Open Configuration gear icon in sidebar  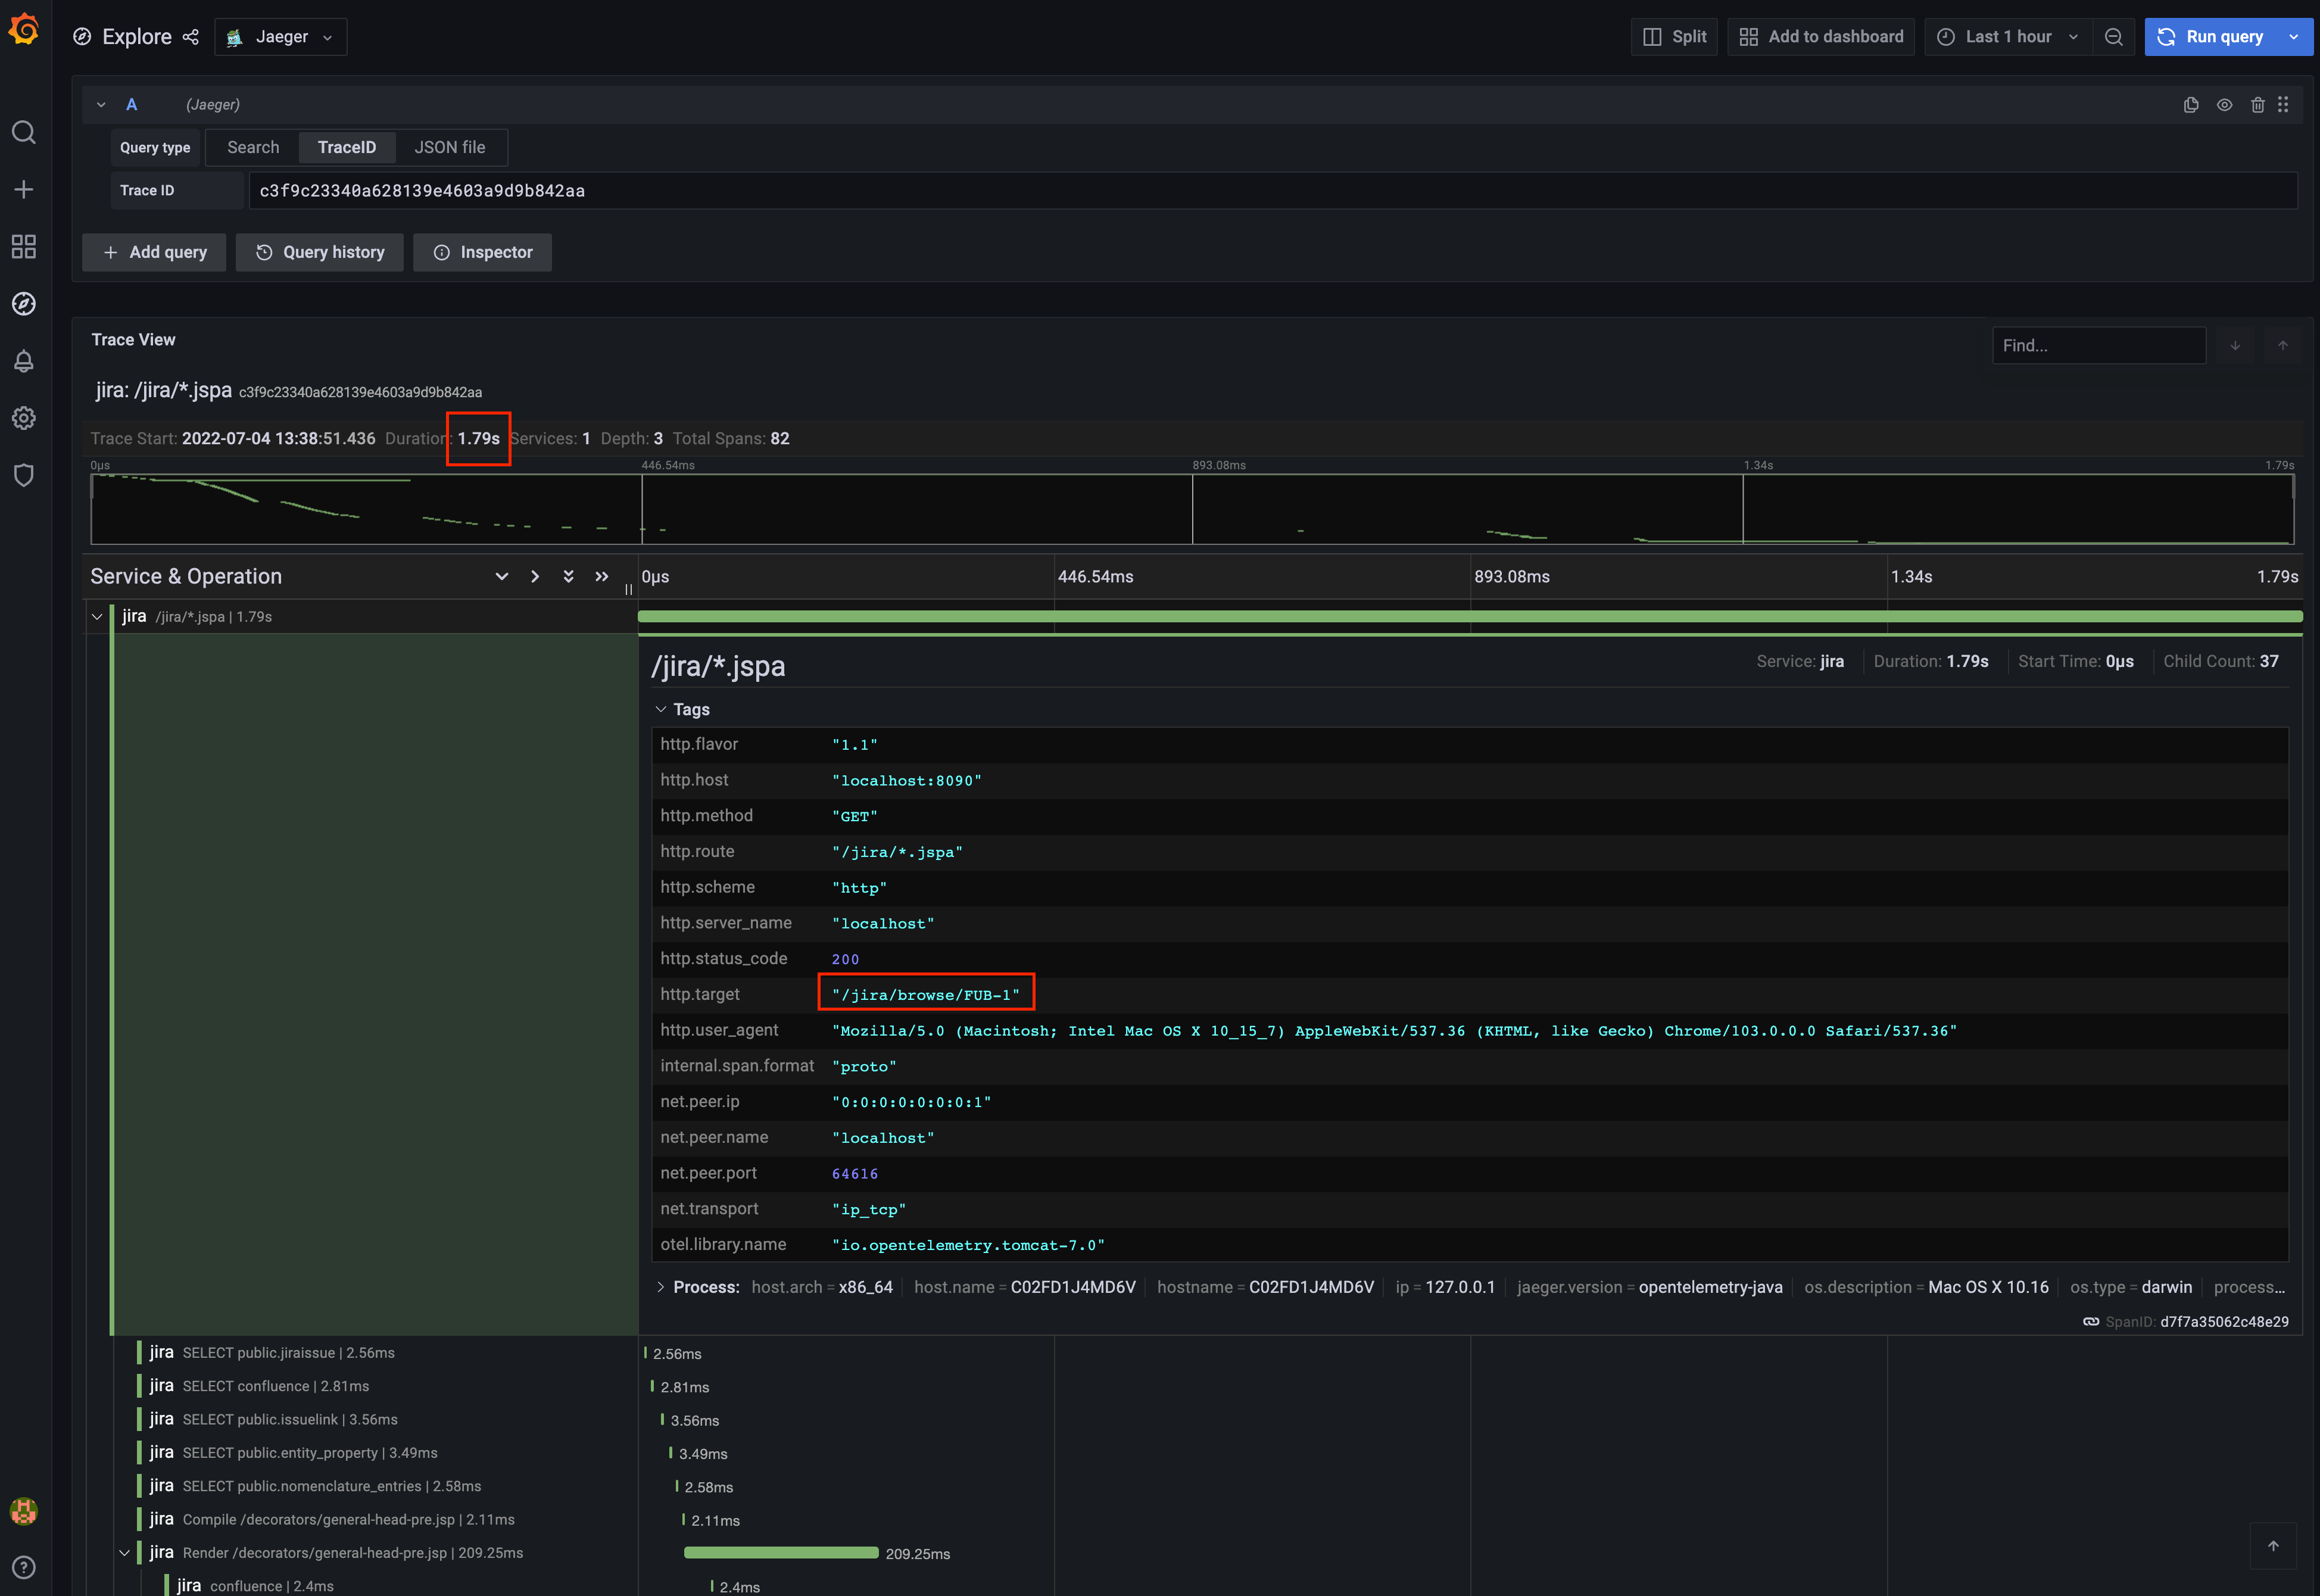point(24,418)
